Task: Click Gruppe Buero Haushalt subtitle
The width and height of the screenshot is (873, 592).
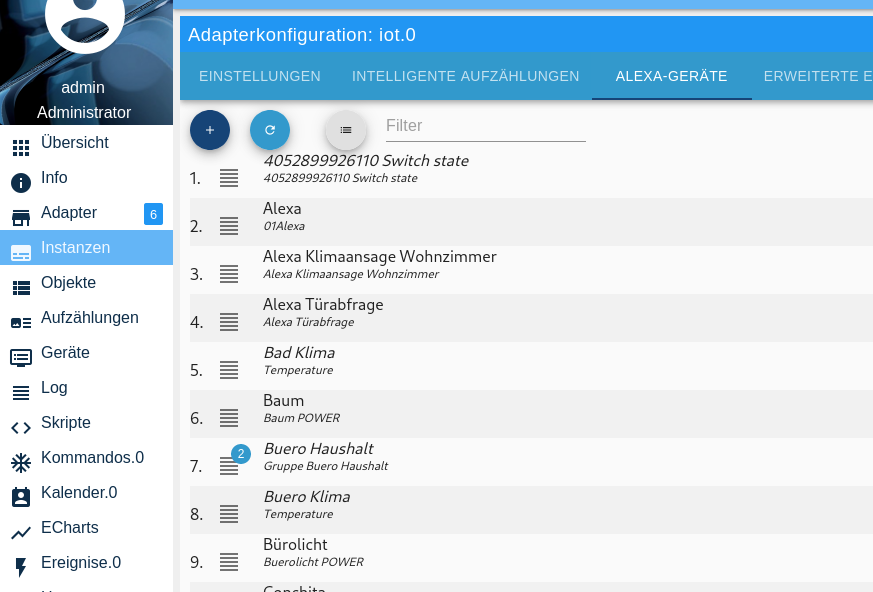Action: (x=326, y=466)
